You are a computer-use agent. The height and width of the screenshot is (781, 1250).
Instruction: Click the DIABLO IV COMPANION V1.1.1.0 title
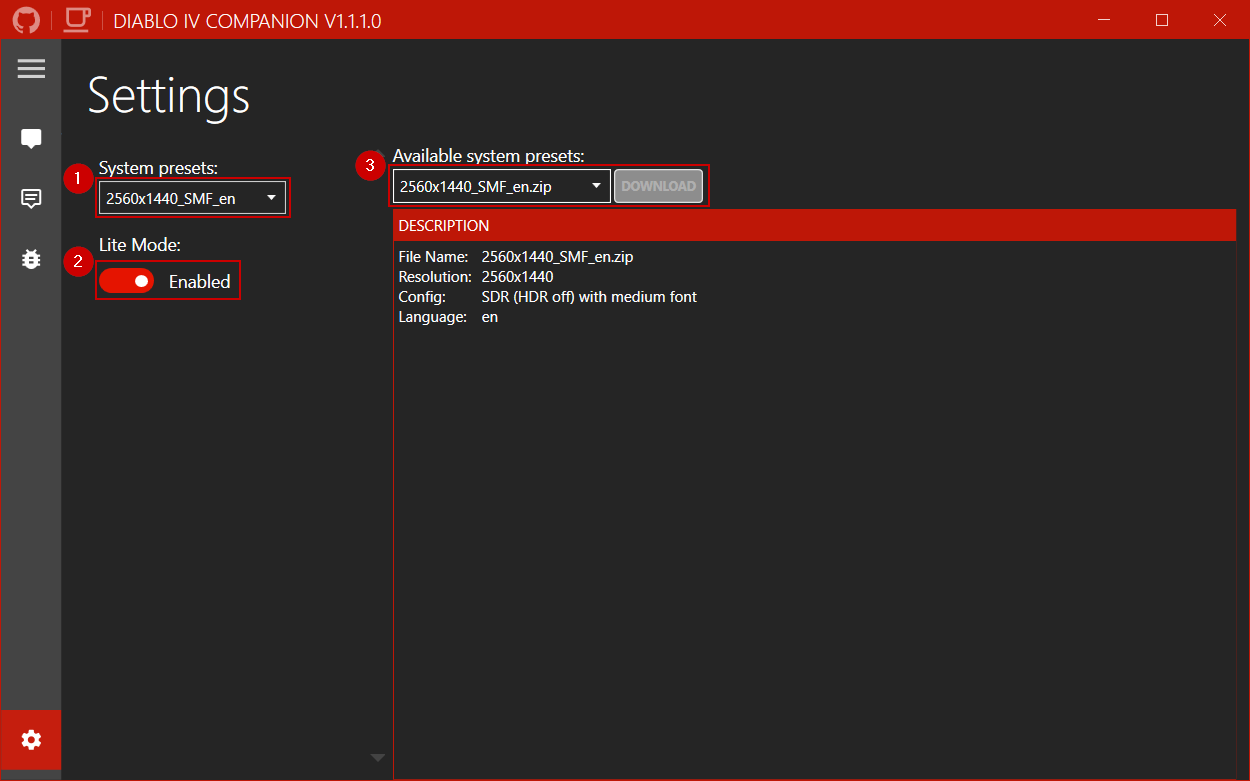(247, 21)
